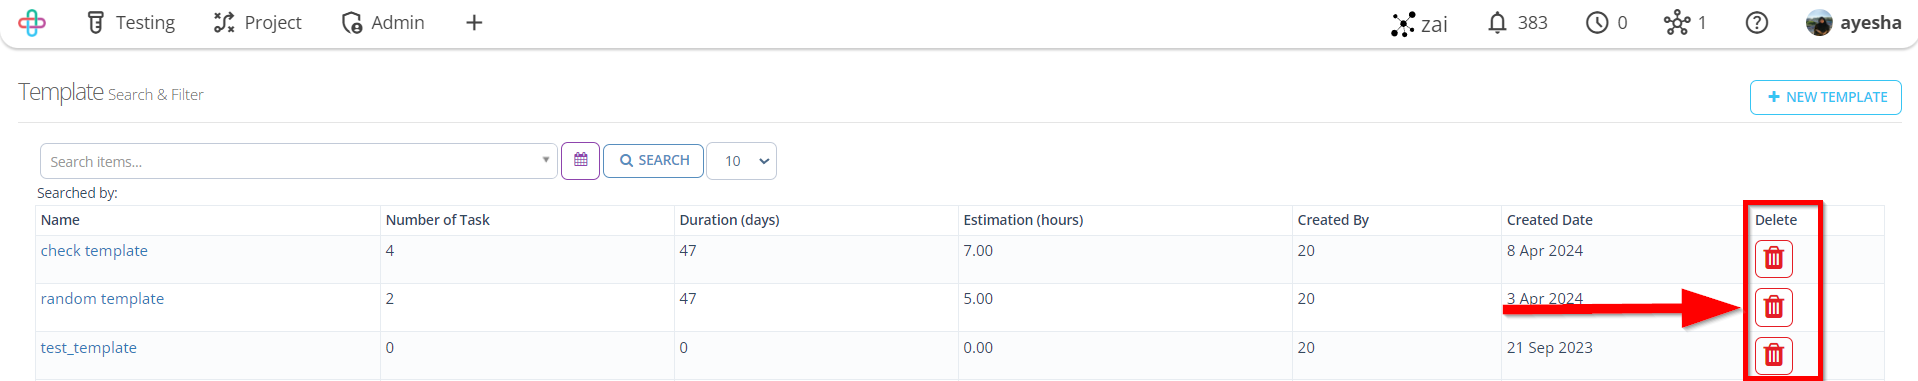Open the Admin menu
The height and width of the screenshot is (381, 1918).
click(383, 22)
